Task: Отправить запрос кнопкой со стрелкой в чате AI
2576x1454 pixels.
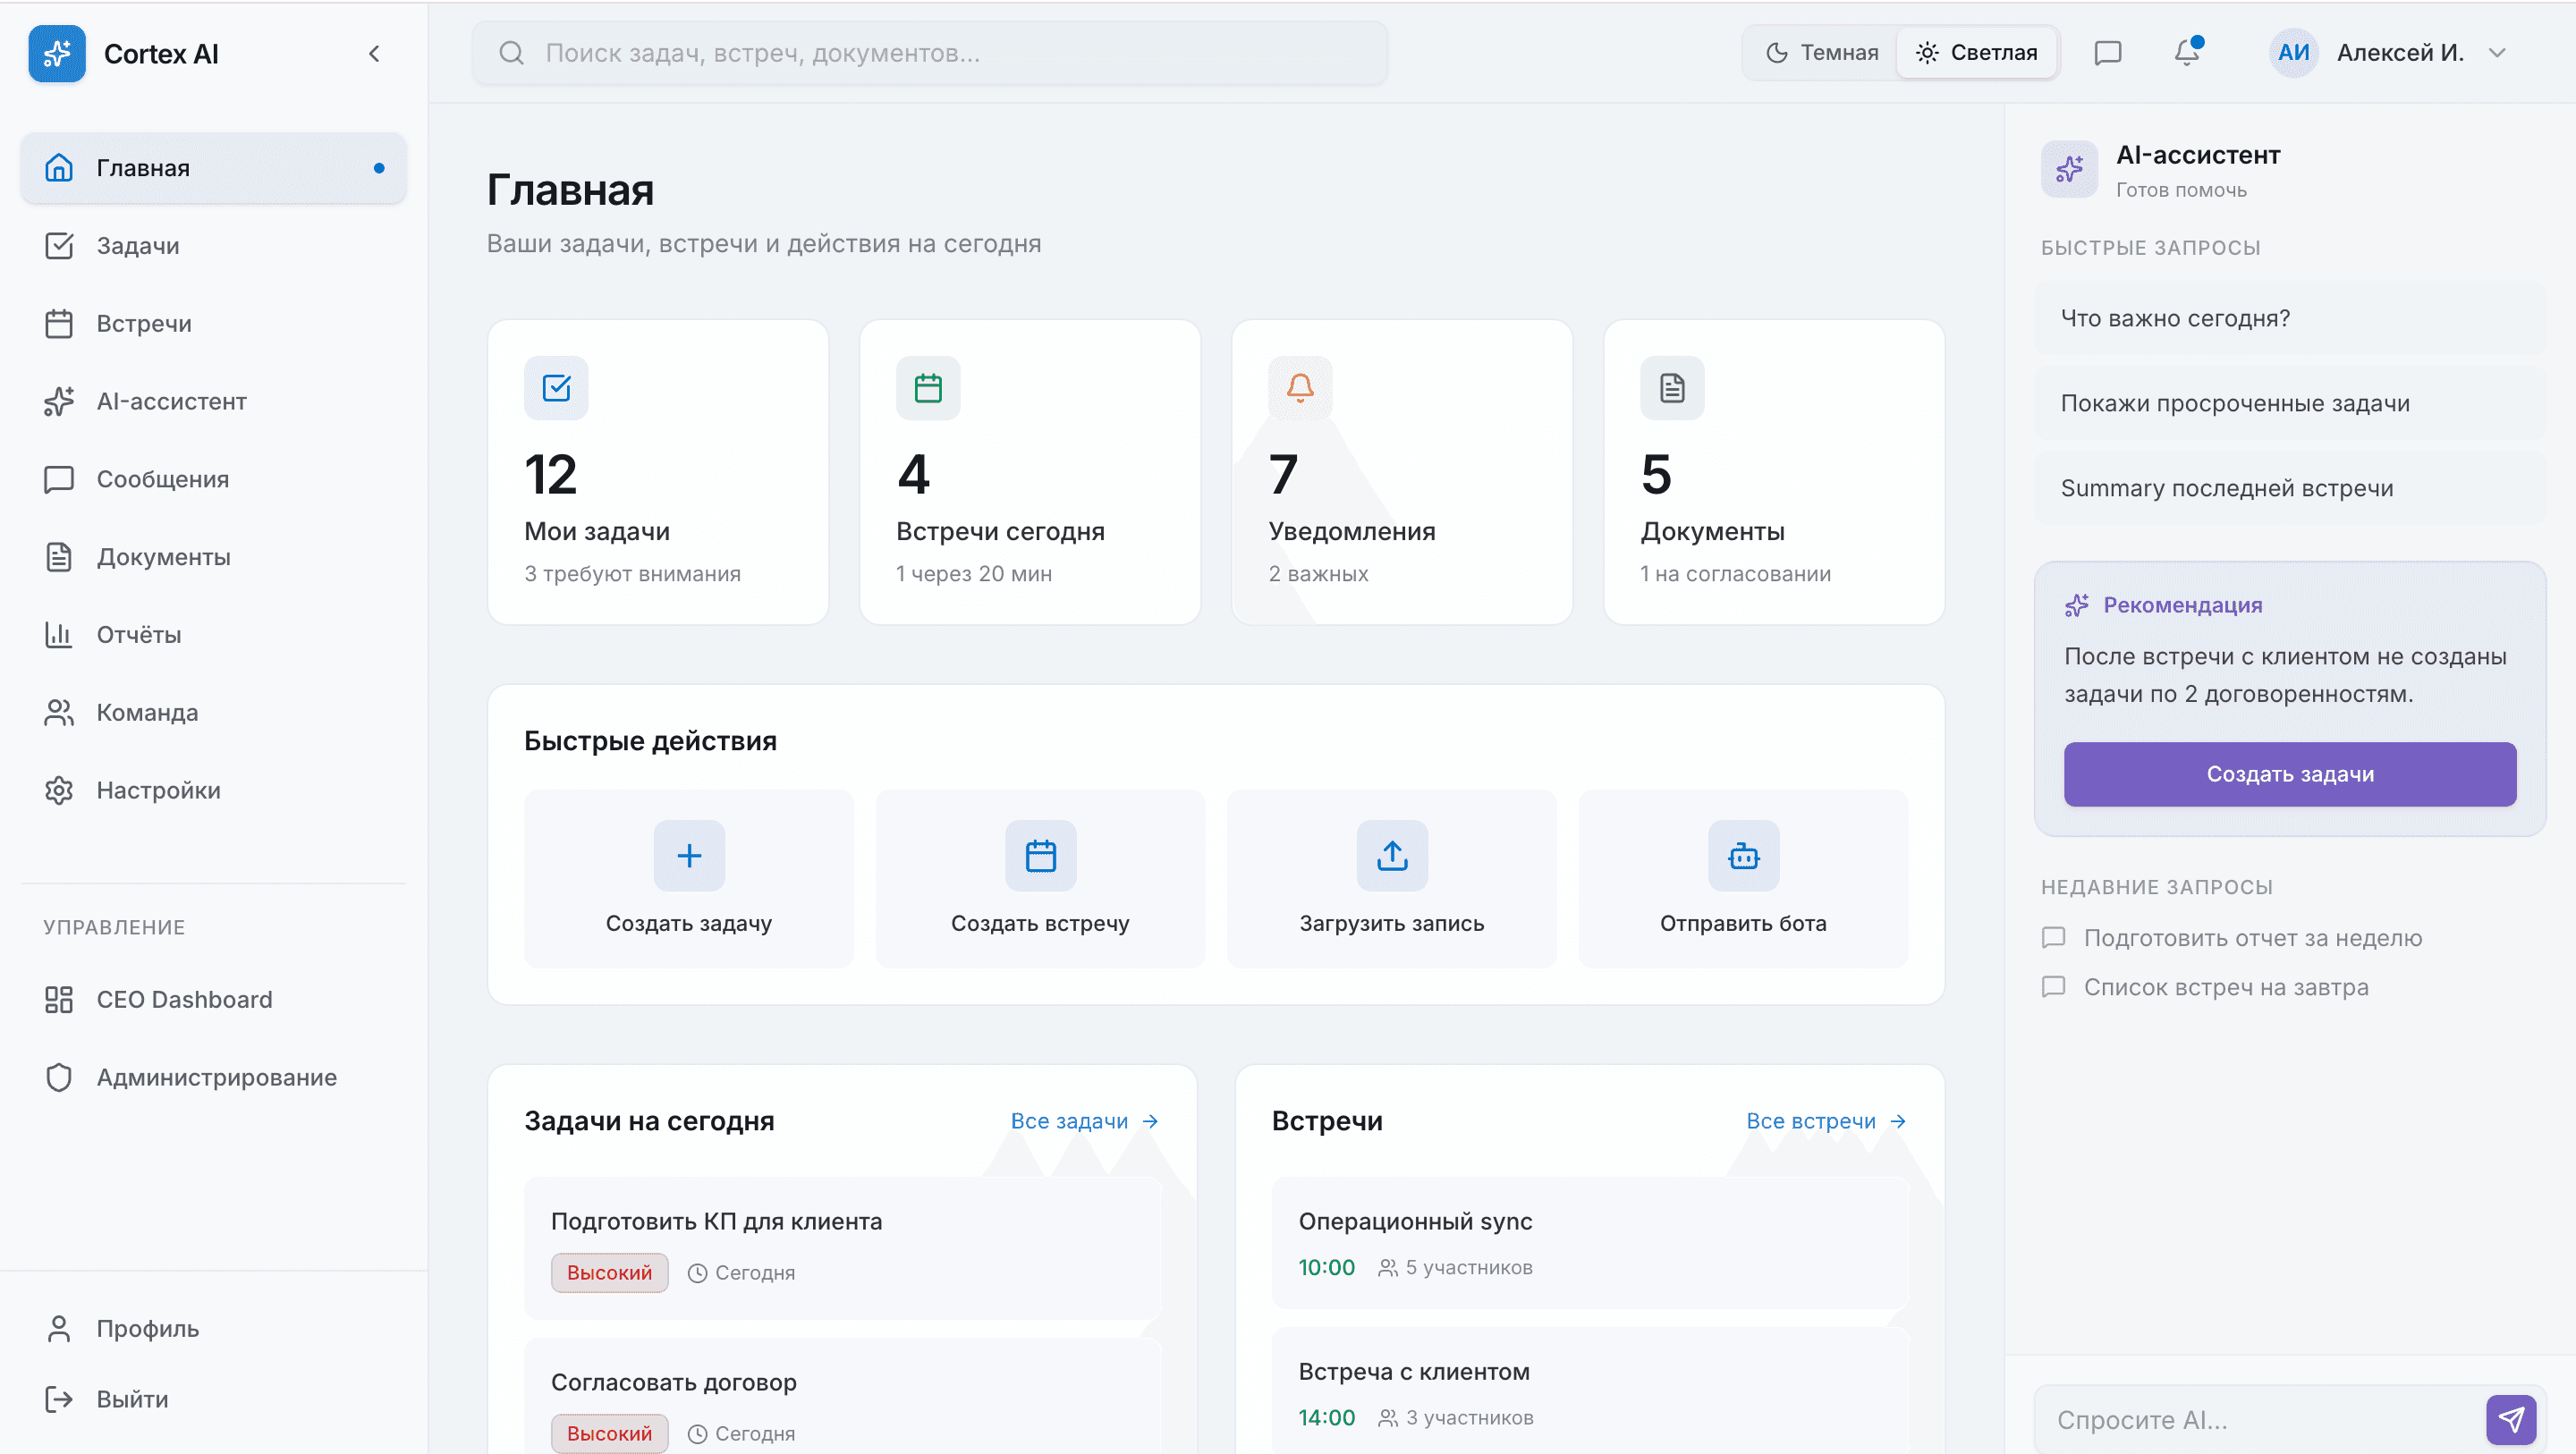Action: point(2513,1418)
